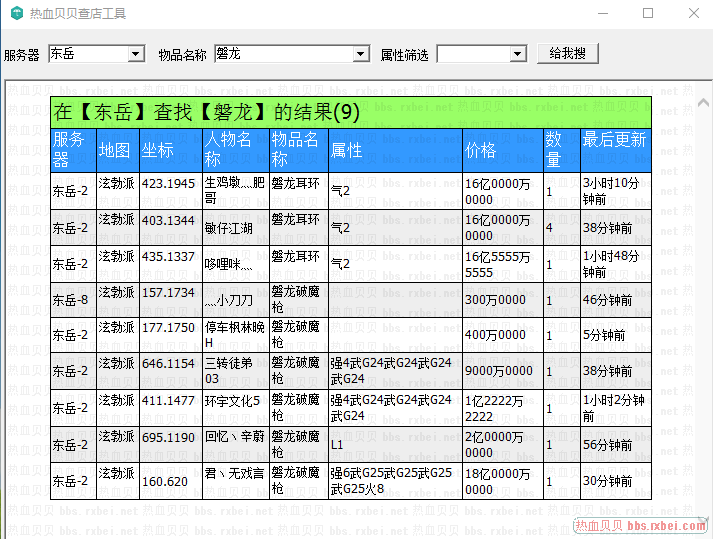Click the 物品名称 text field containing 磐龙
The width and height of the screenshot is (713, 539).
(284, 54)
